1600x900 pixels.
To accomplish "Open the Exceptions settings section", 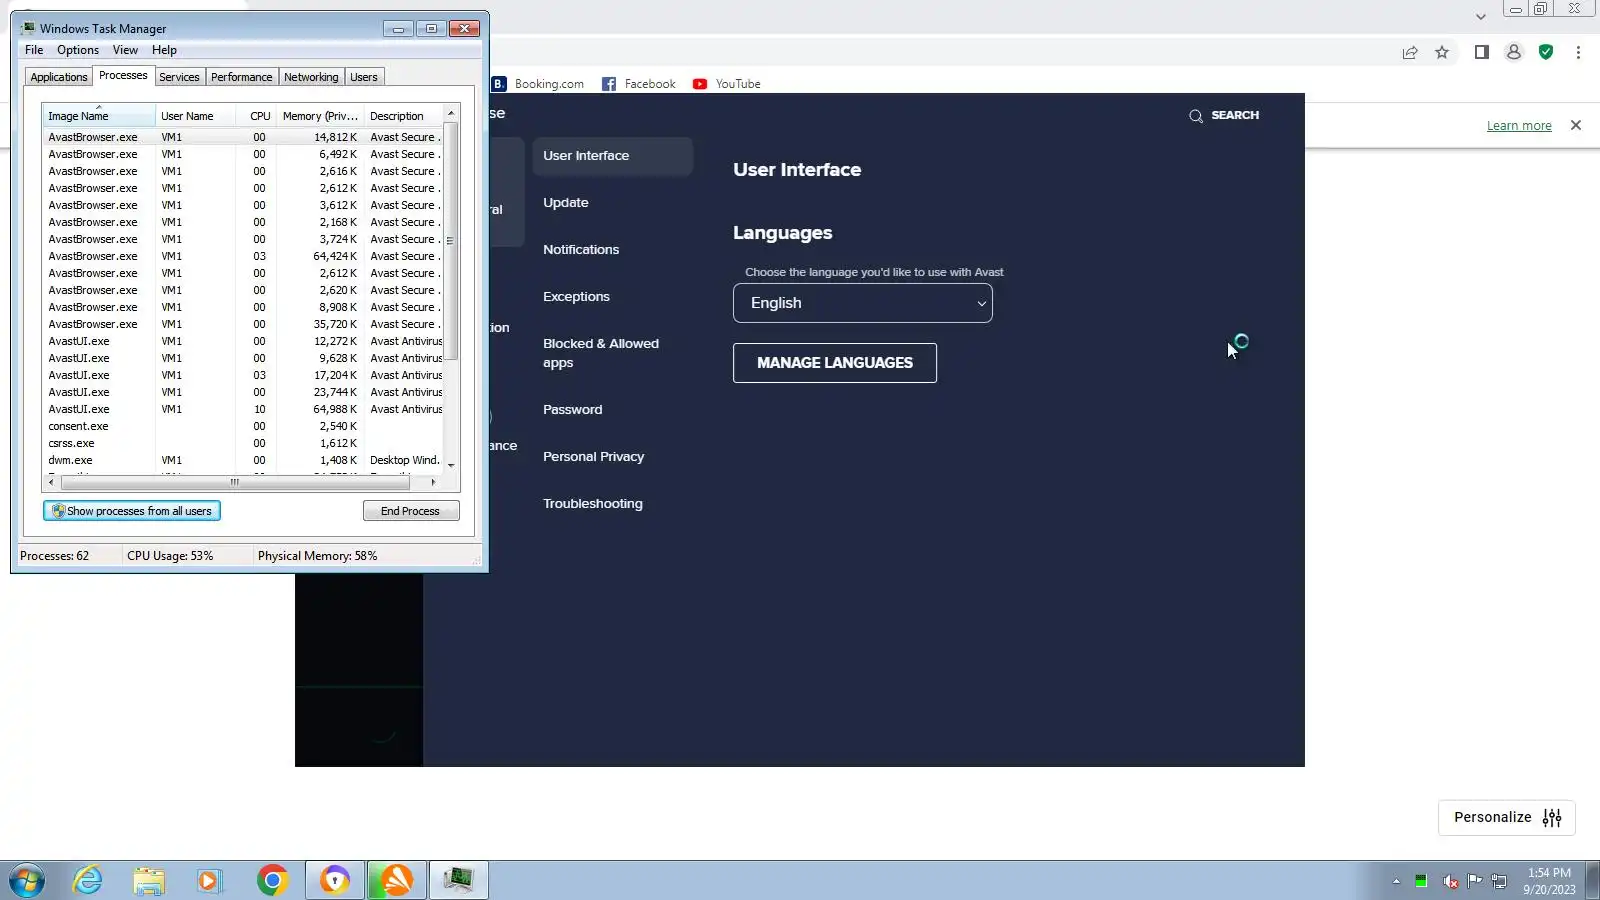I will pyautogui.click(x=576, y=297).
